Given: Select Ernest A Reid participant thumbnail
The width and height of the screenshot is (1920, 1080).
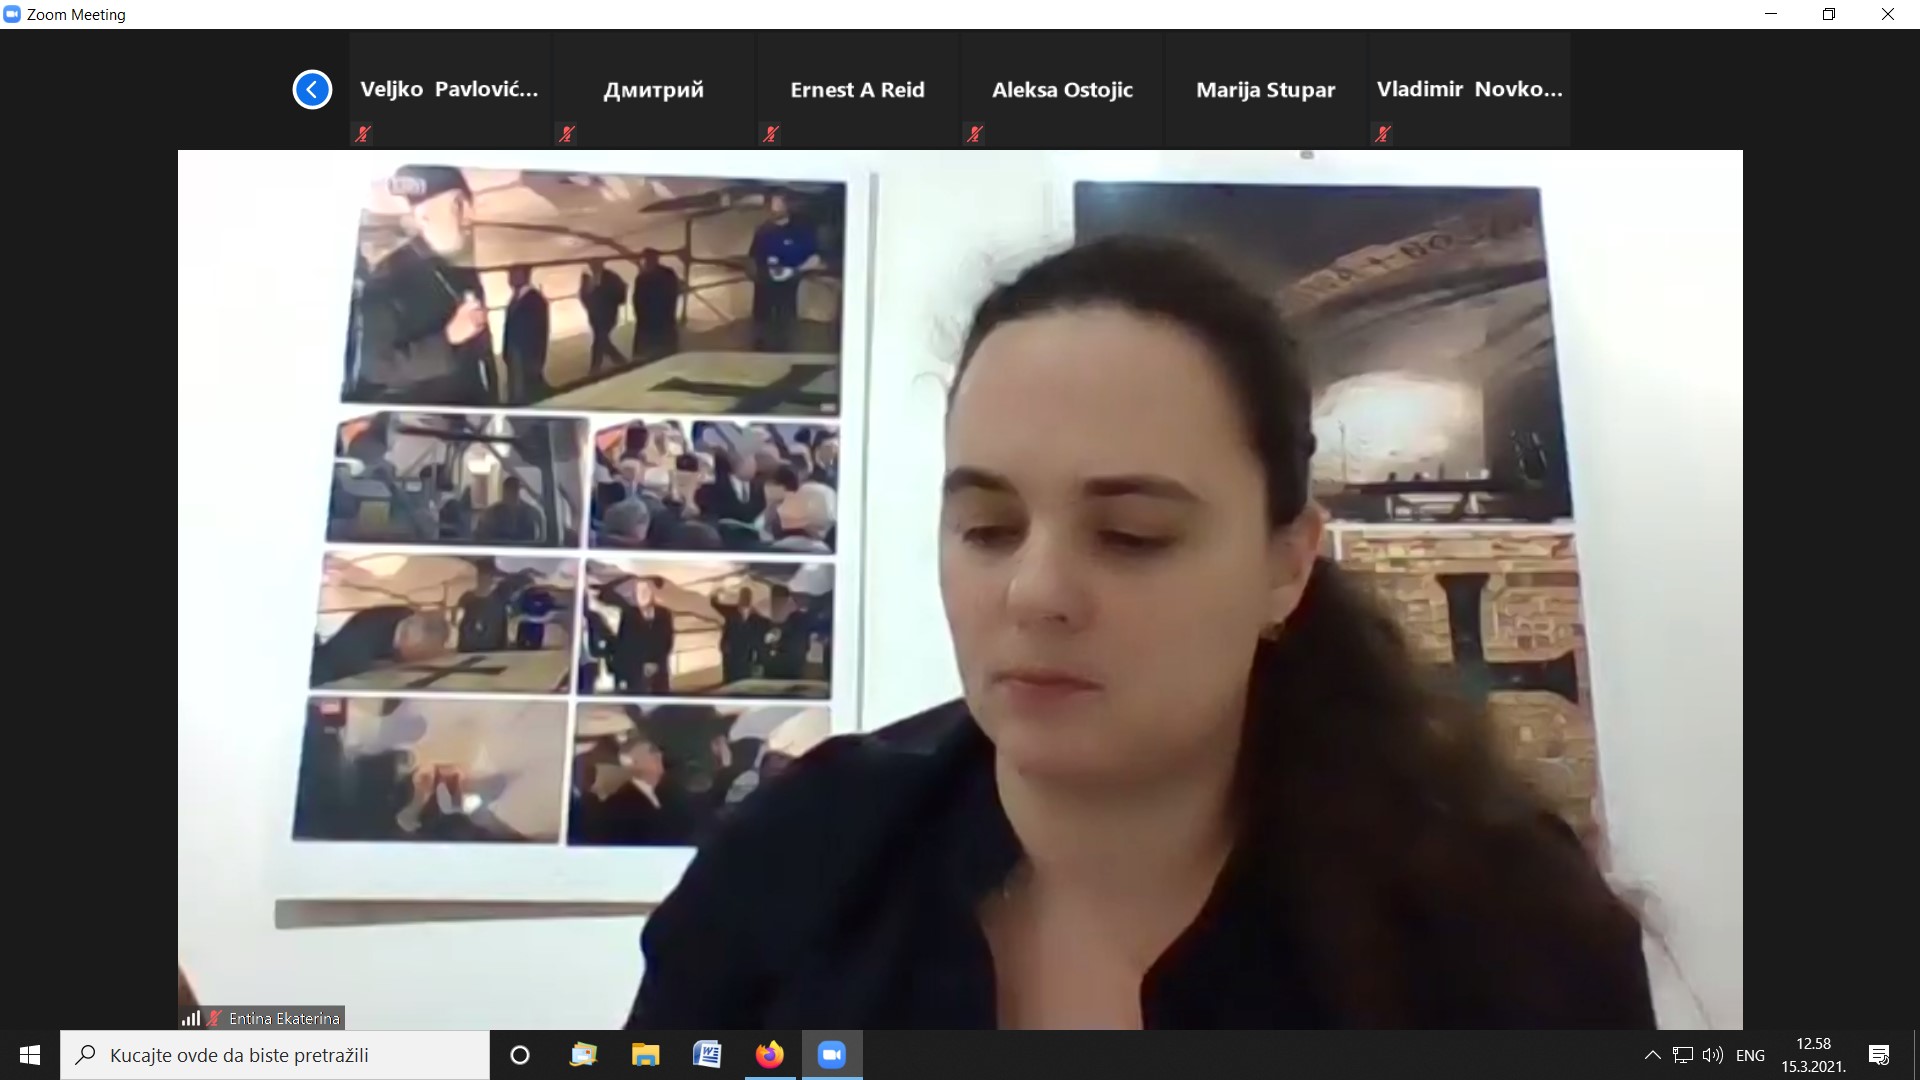Looking at the screenshot, I should coord(858,90).
